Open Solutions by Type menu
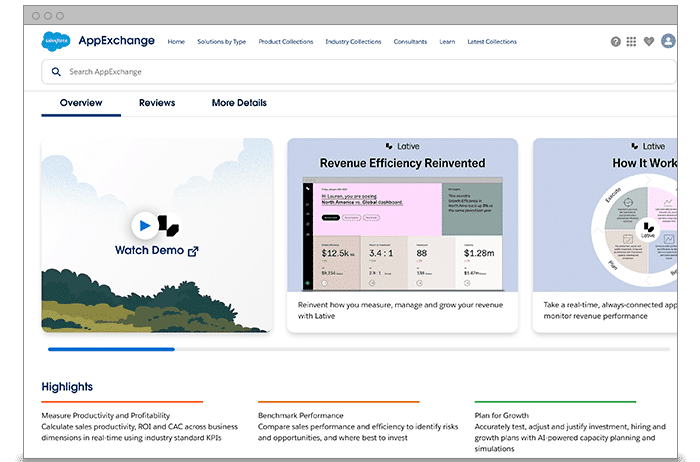 pyautogui.click(x=221, y=42)
